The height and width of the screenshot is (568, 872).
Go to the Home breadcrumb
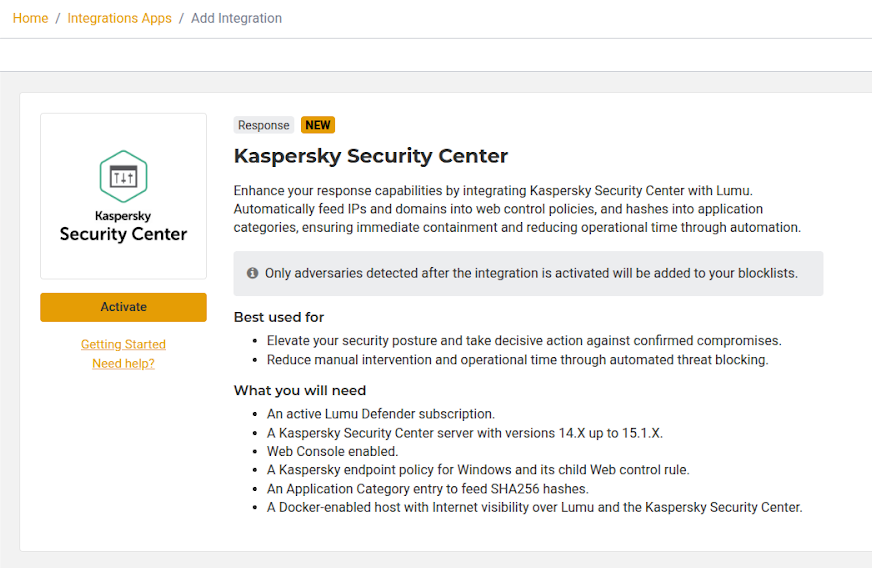[30, 18]
